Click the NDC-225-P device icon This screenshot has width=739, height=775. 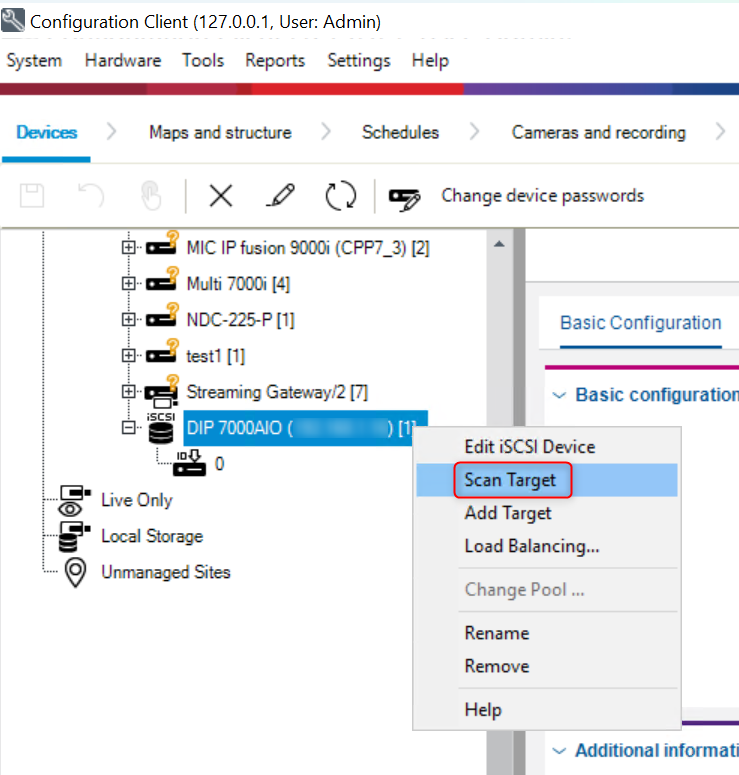(162, 315)
